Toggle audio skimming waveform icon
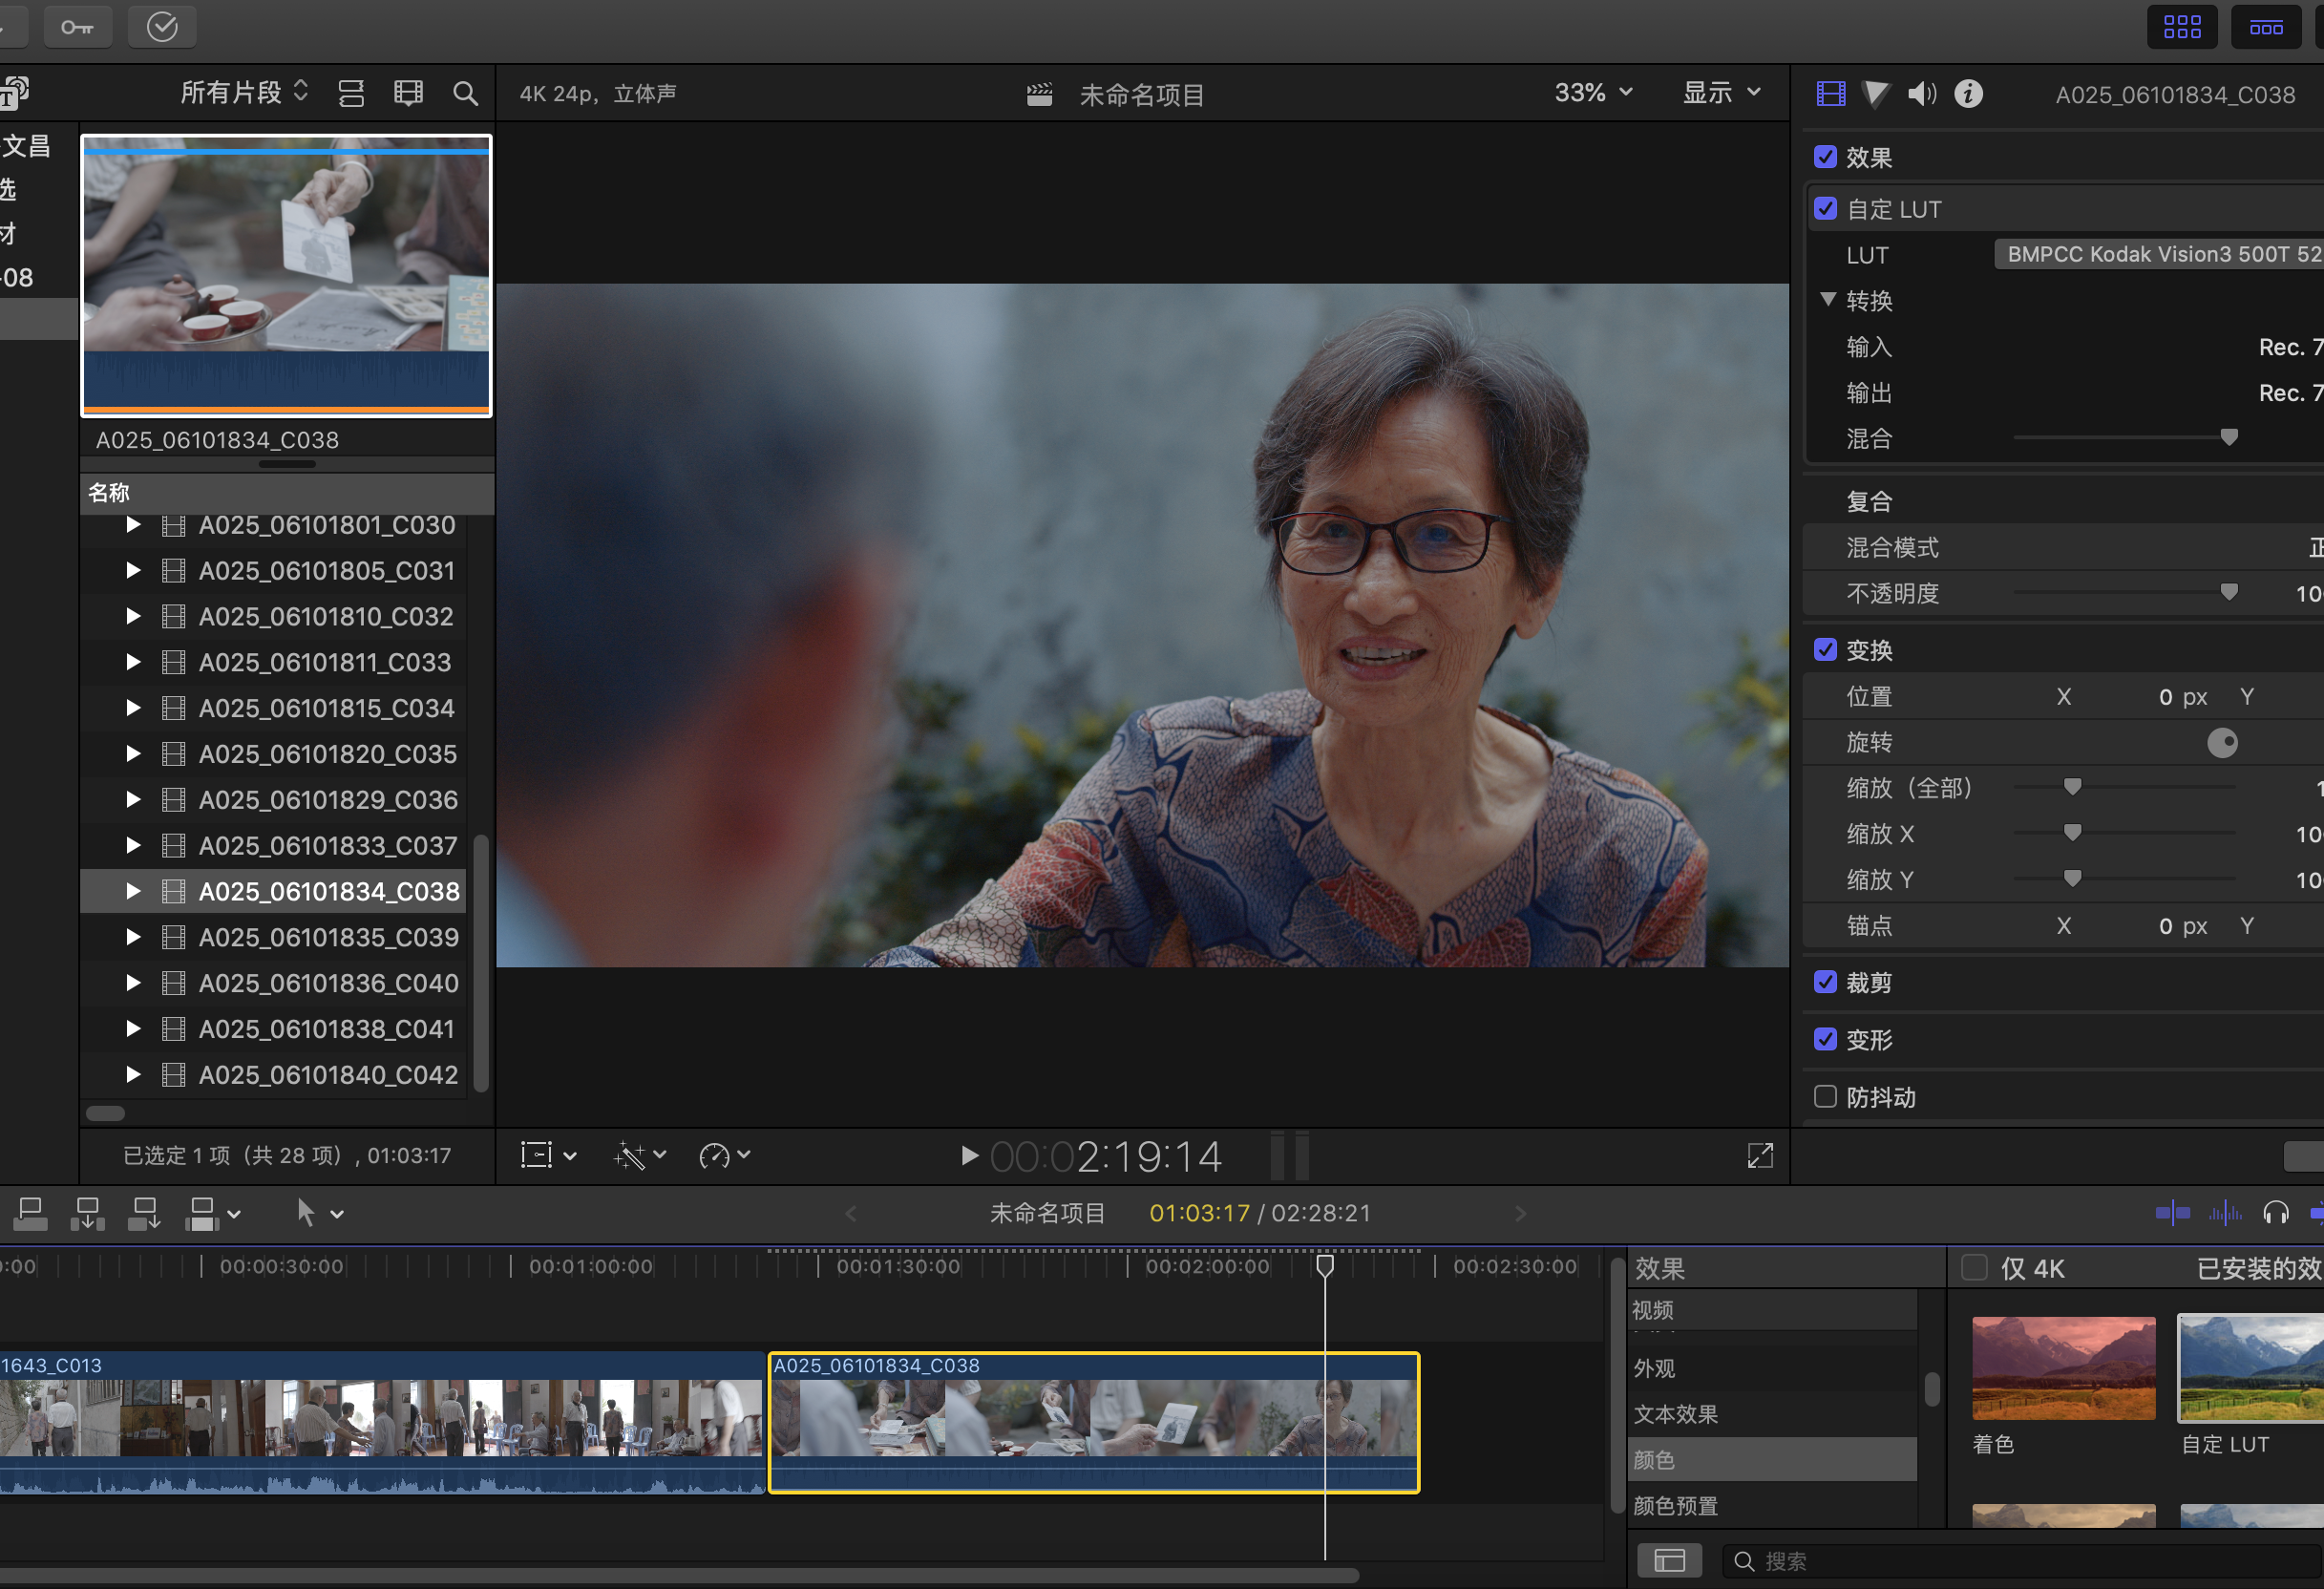2324x1589 pixels. [x=2225, y=1214]
